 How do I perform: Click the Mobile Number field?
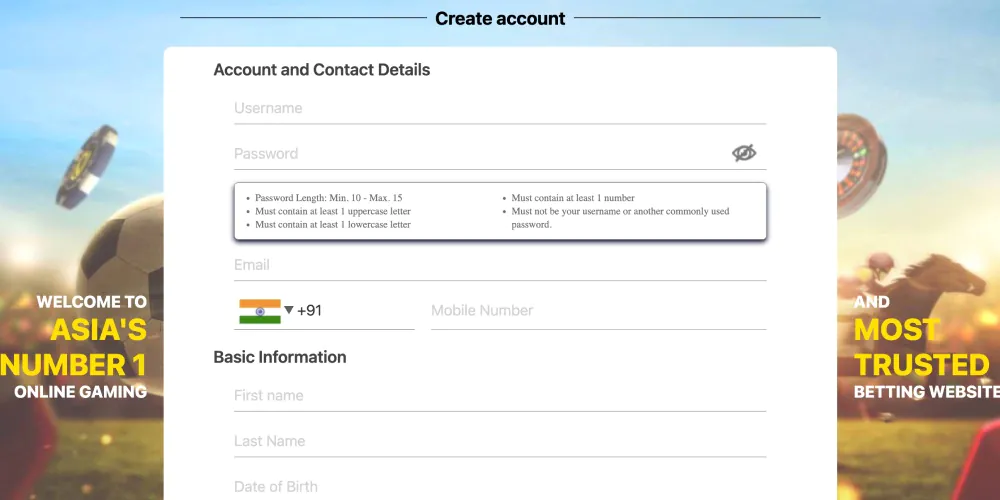[x=598, y=311]
